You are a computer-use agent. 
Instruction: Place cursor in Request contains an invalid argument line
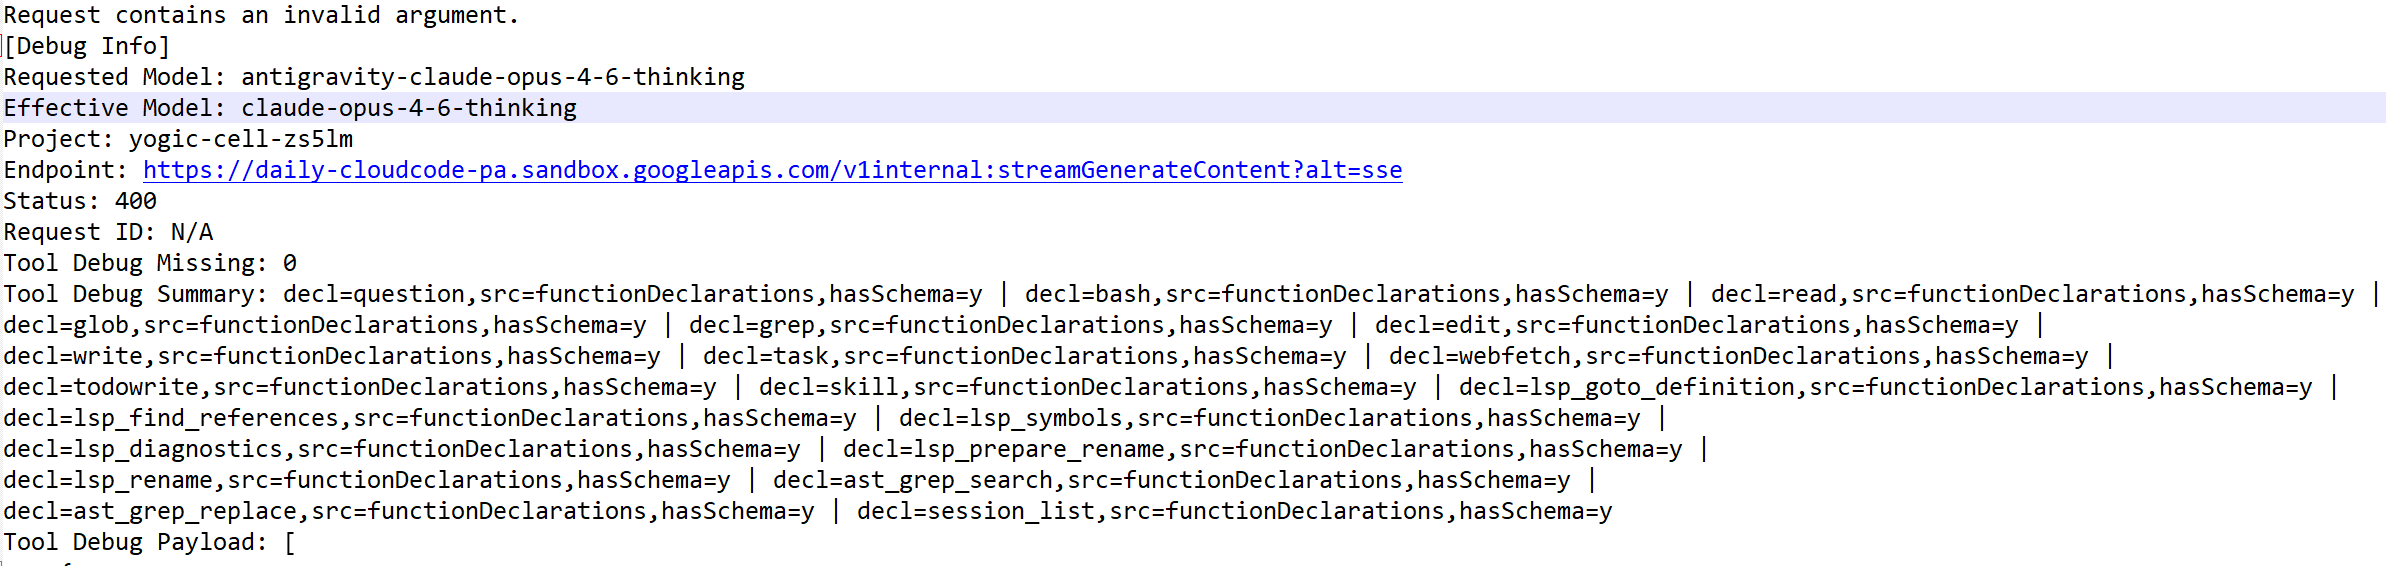(261, 15)
